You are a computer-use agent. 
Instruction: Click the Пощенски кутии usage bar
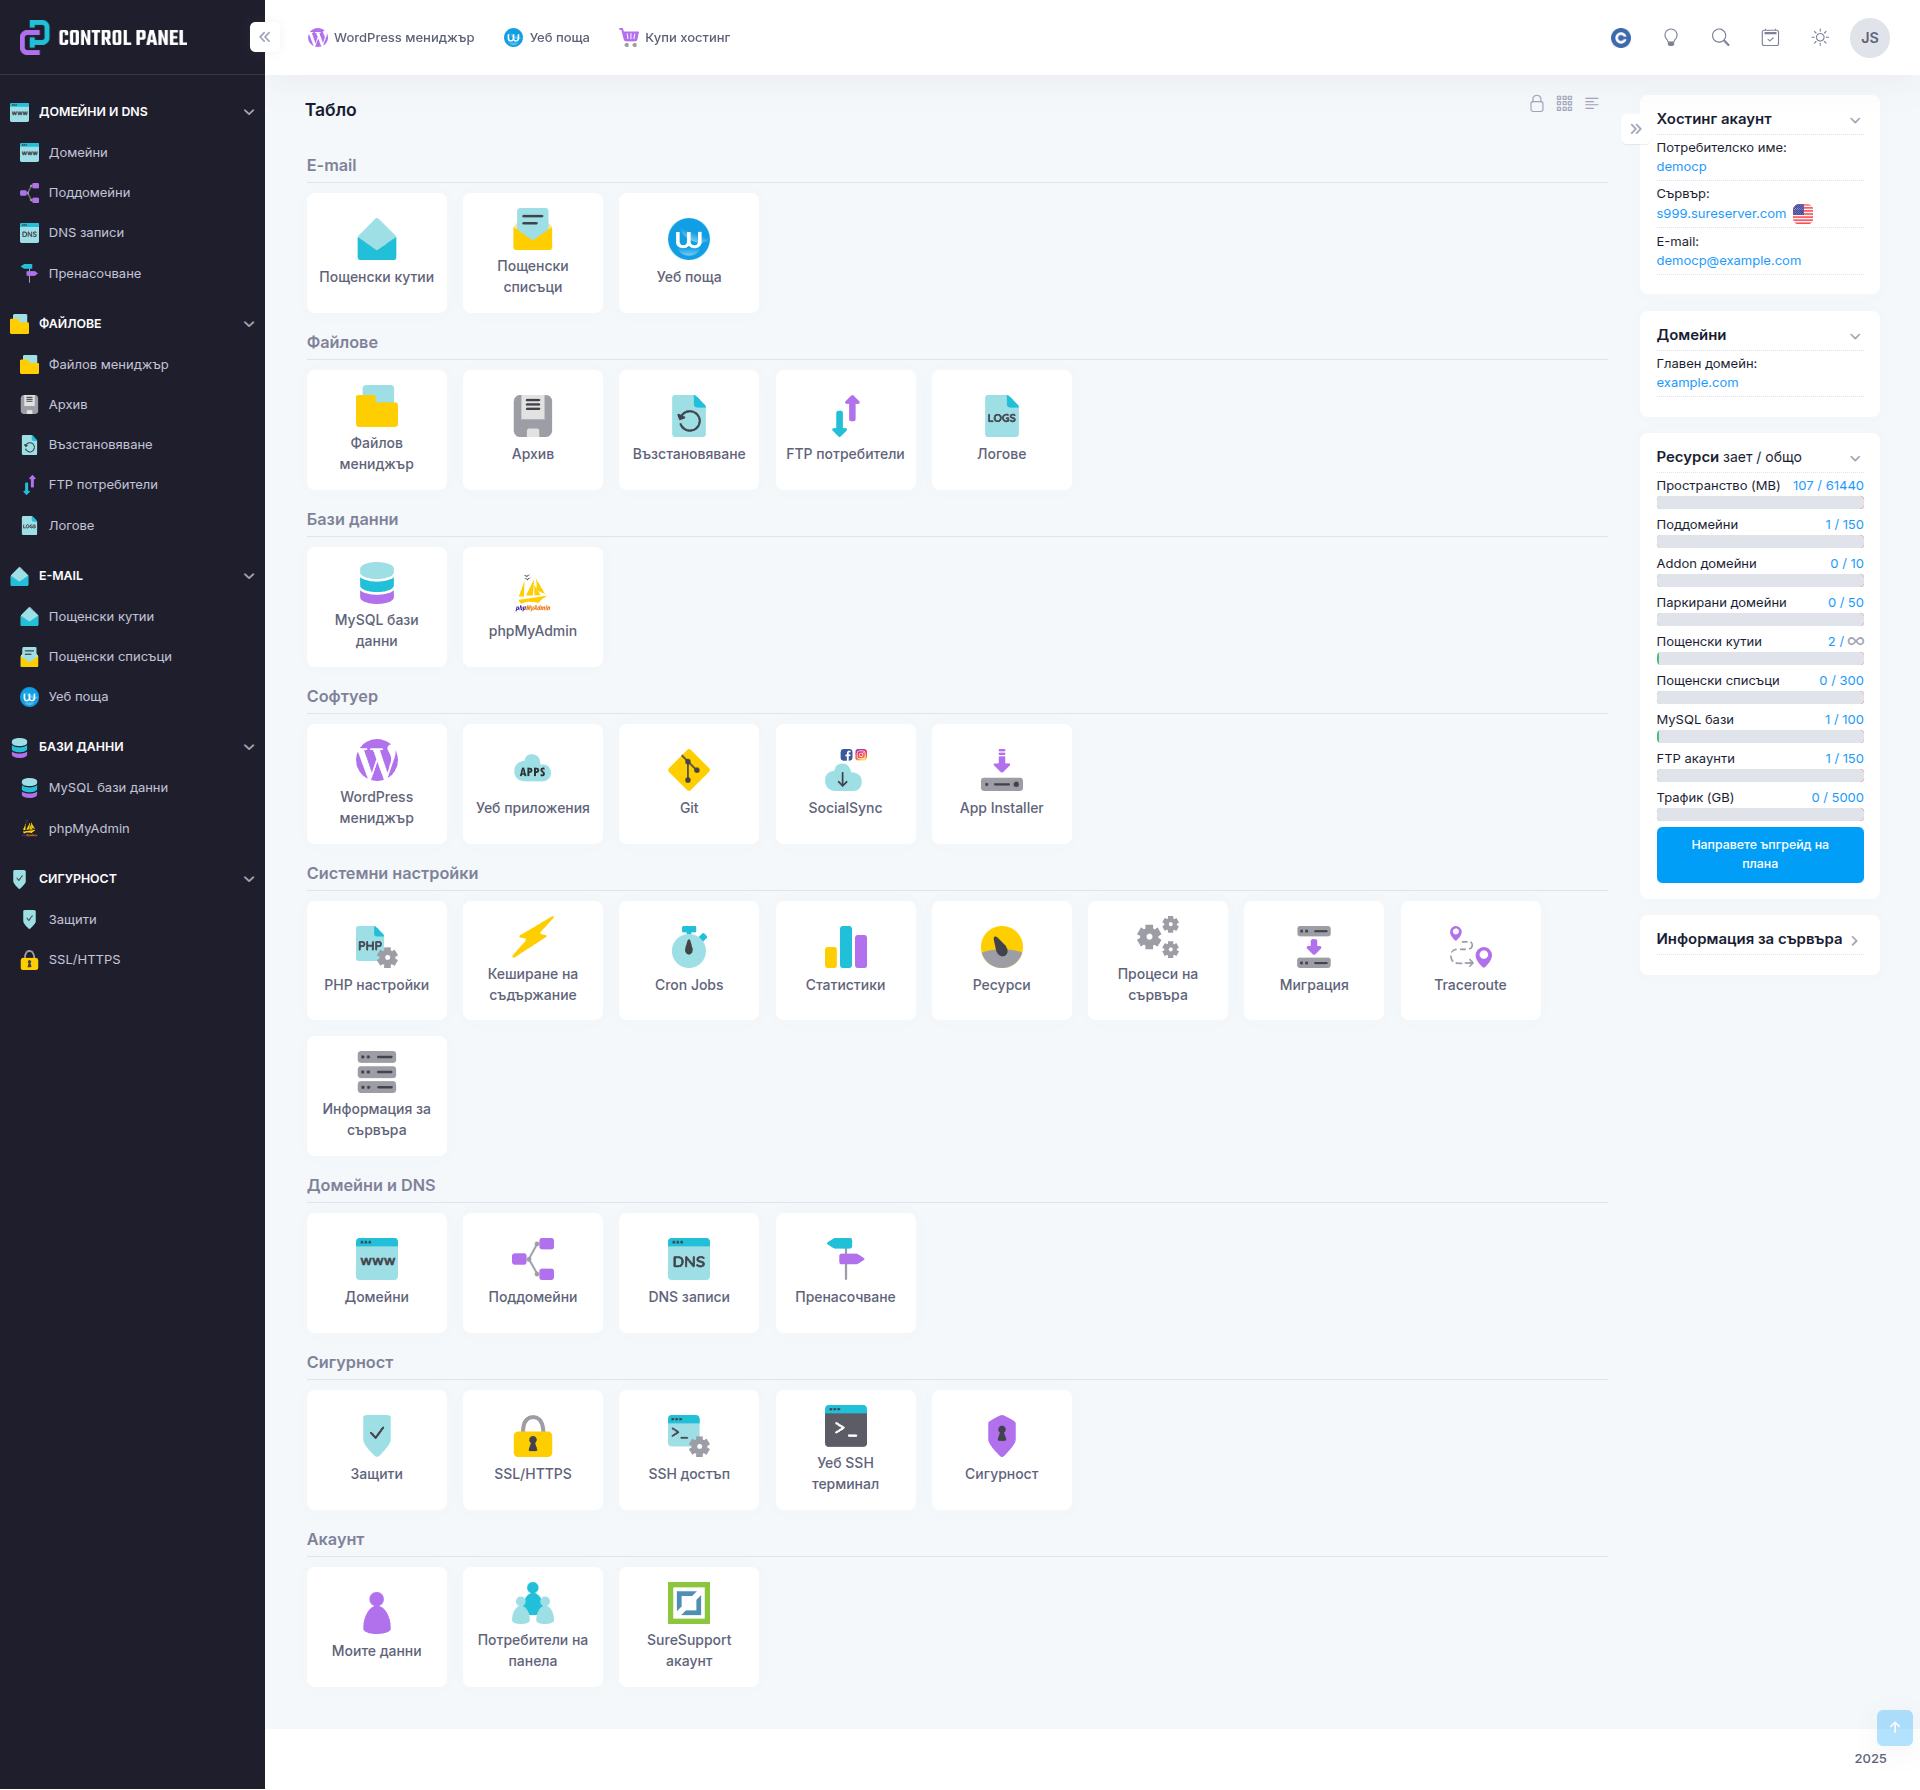1760,658
